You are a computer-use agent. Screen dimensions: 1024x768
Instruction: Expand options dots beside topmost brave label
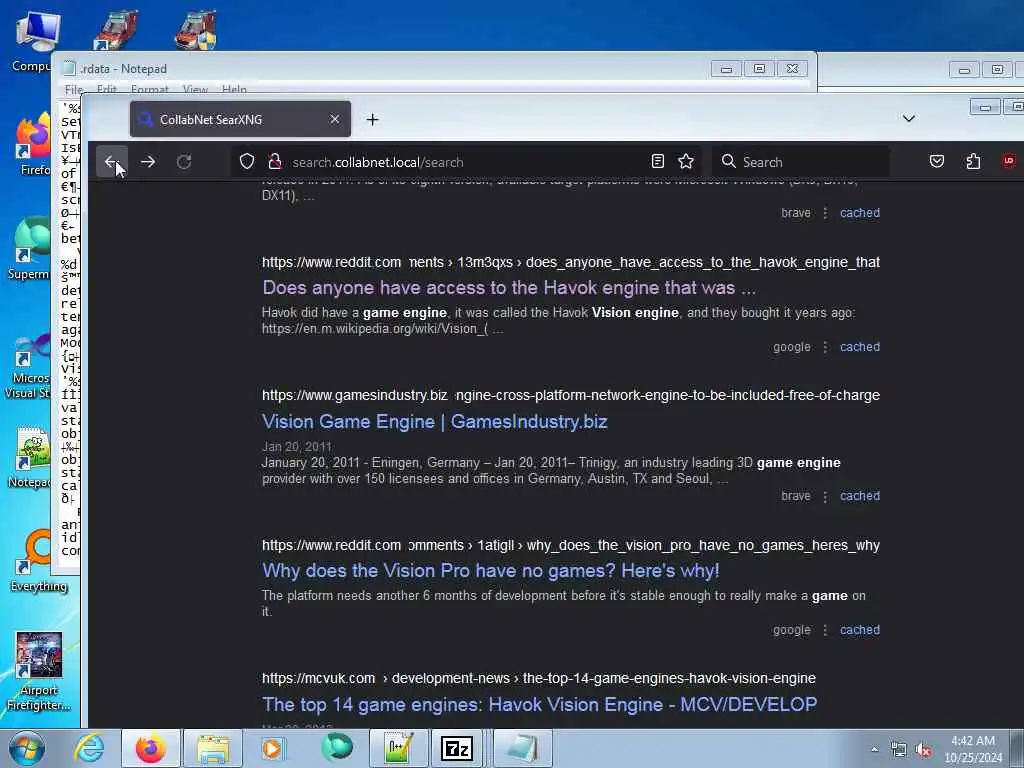coord(825,213)
